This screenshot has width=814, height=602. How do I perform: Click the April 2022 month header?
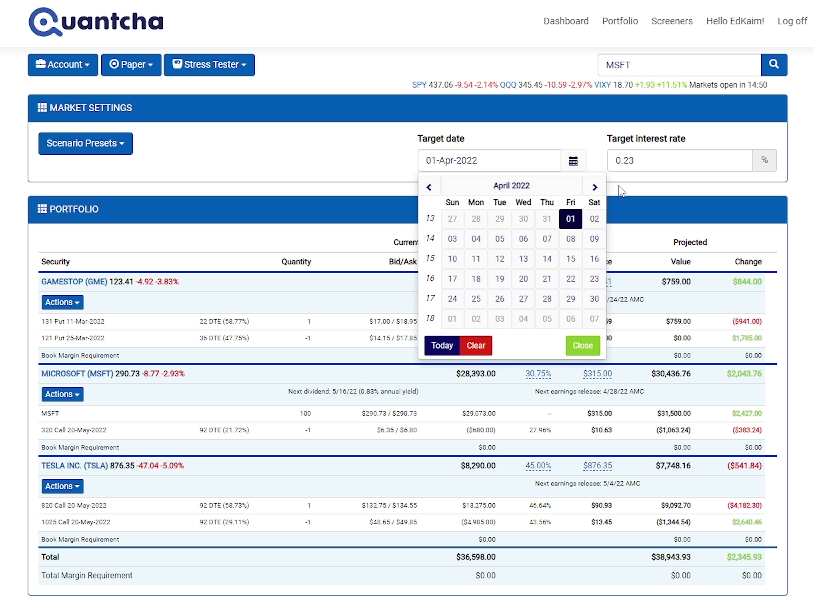click(x=511, y=186)
